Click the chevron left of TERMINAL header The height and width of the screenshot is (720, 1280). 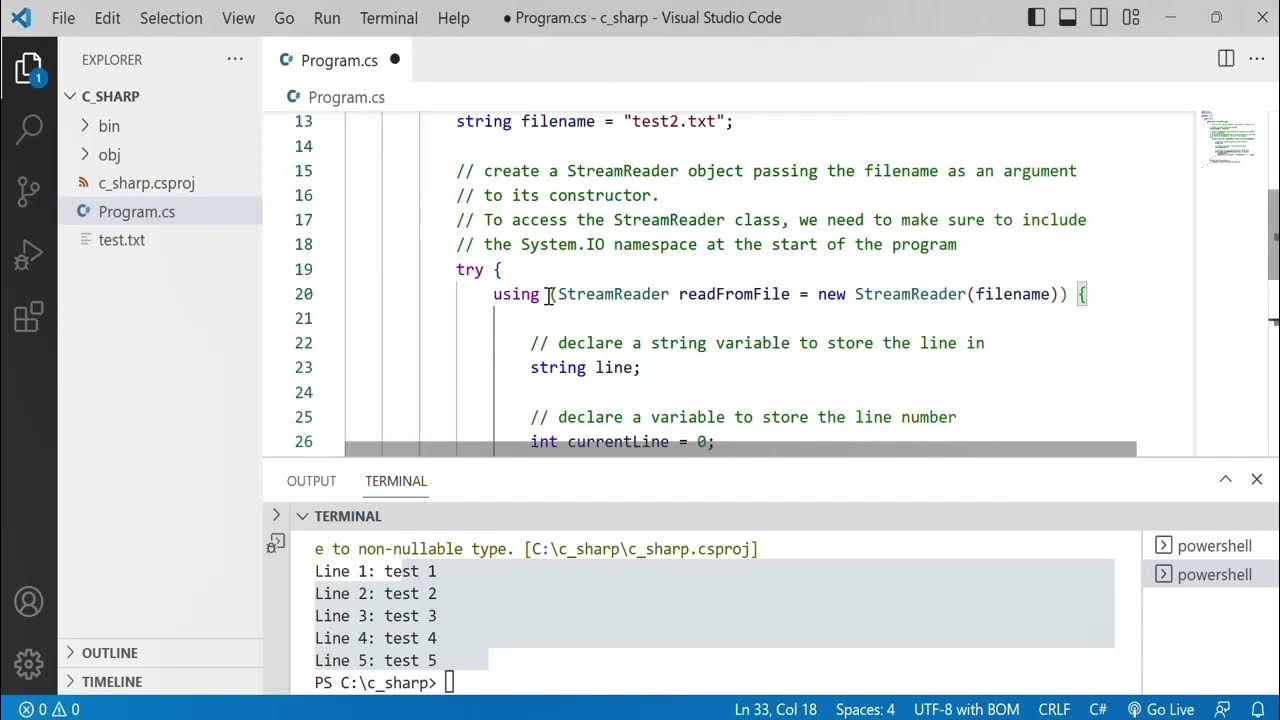[x=277, y=515]
